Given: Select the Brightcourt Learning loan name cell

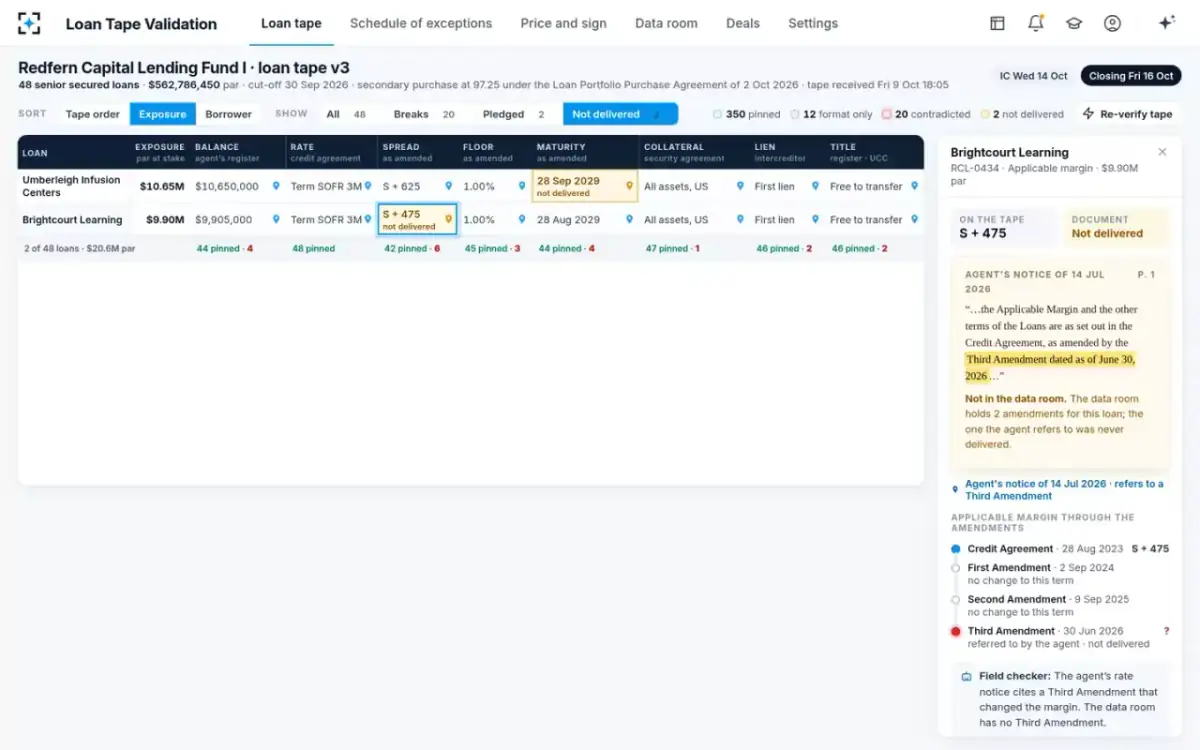Looking at the screenshot, I should coord(74,219).
